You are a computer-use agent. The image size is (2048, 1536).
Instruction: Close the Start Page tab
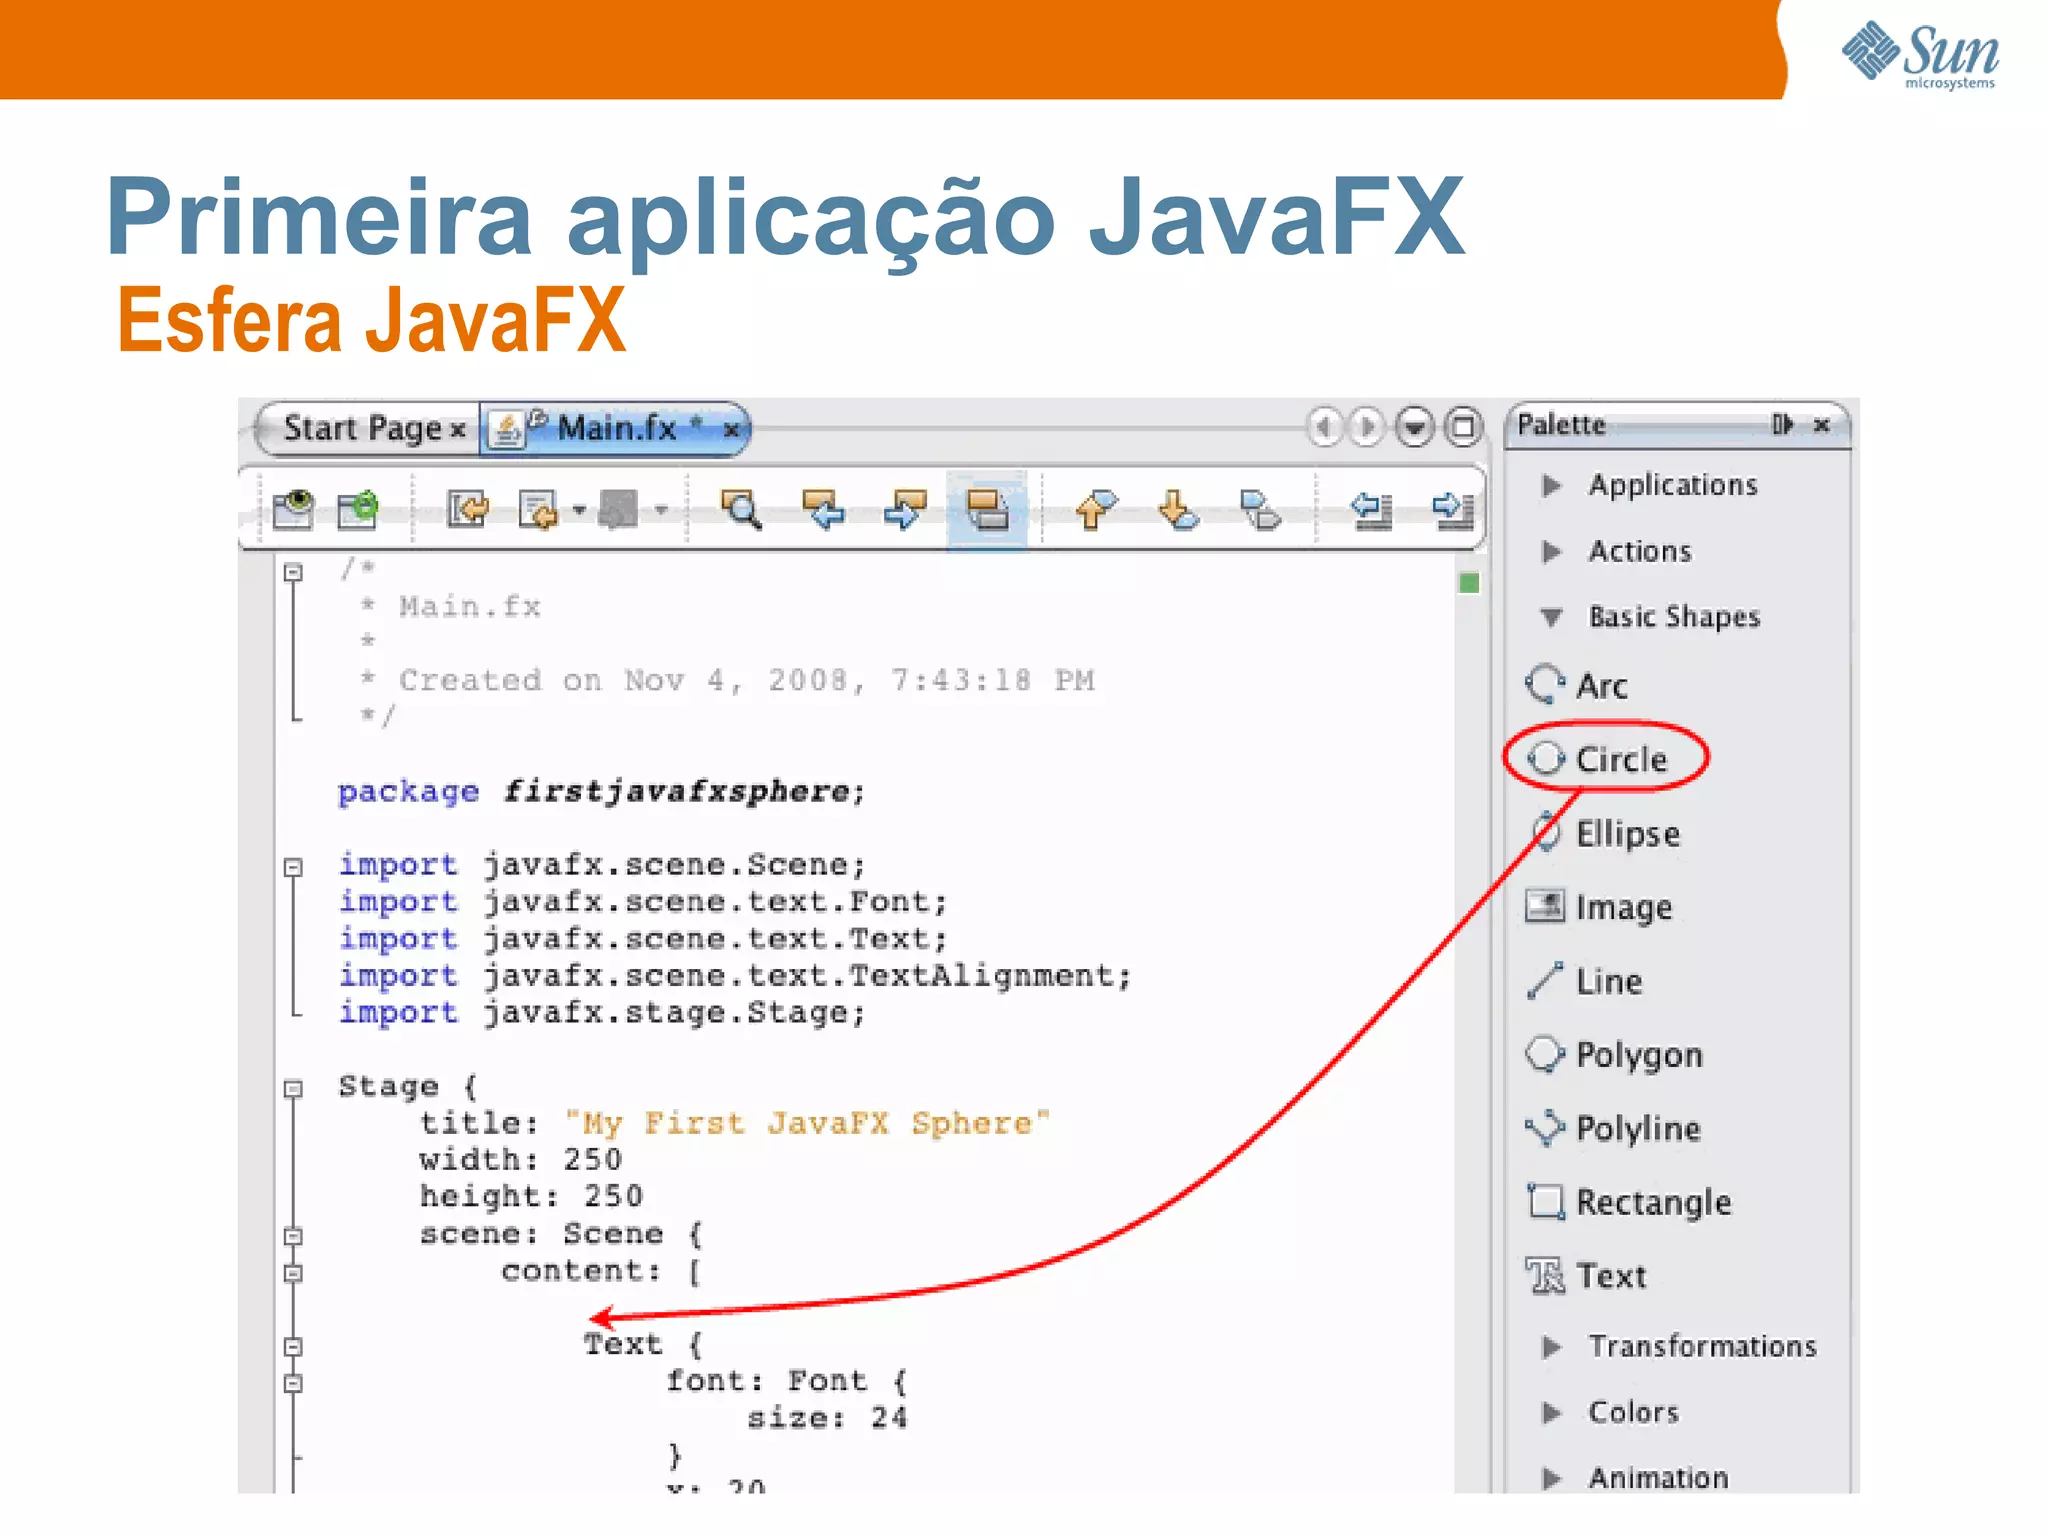tap(458, 430)
